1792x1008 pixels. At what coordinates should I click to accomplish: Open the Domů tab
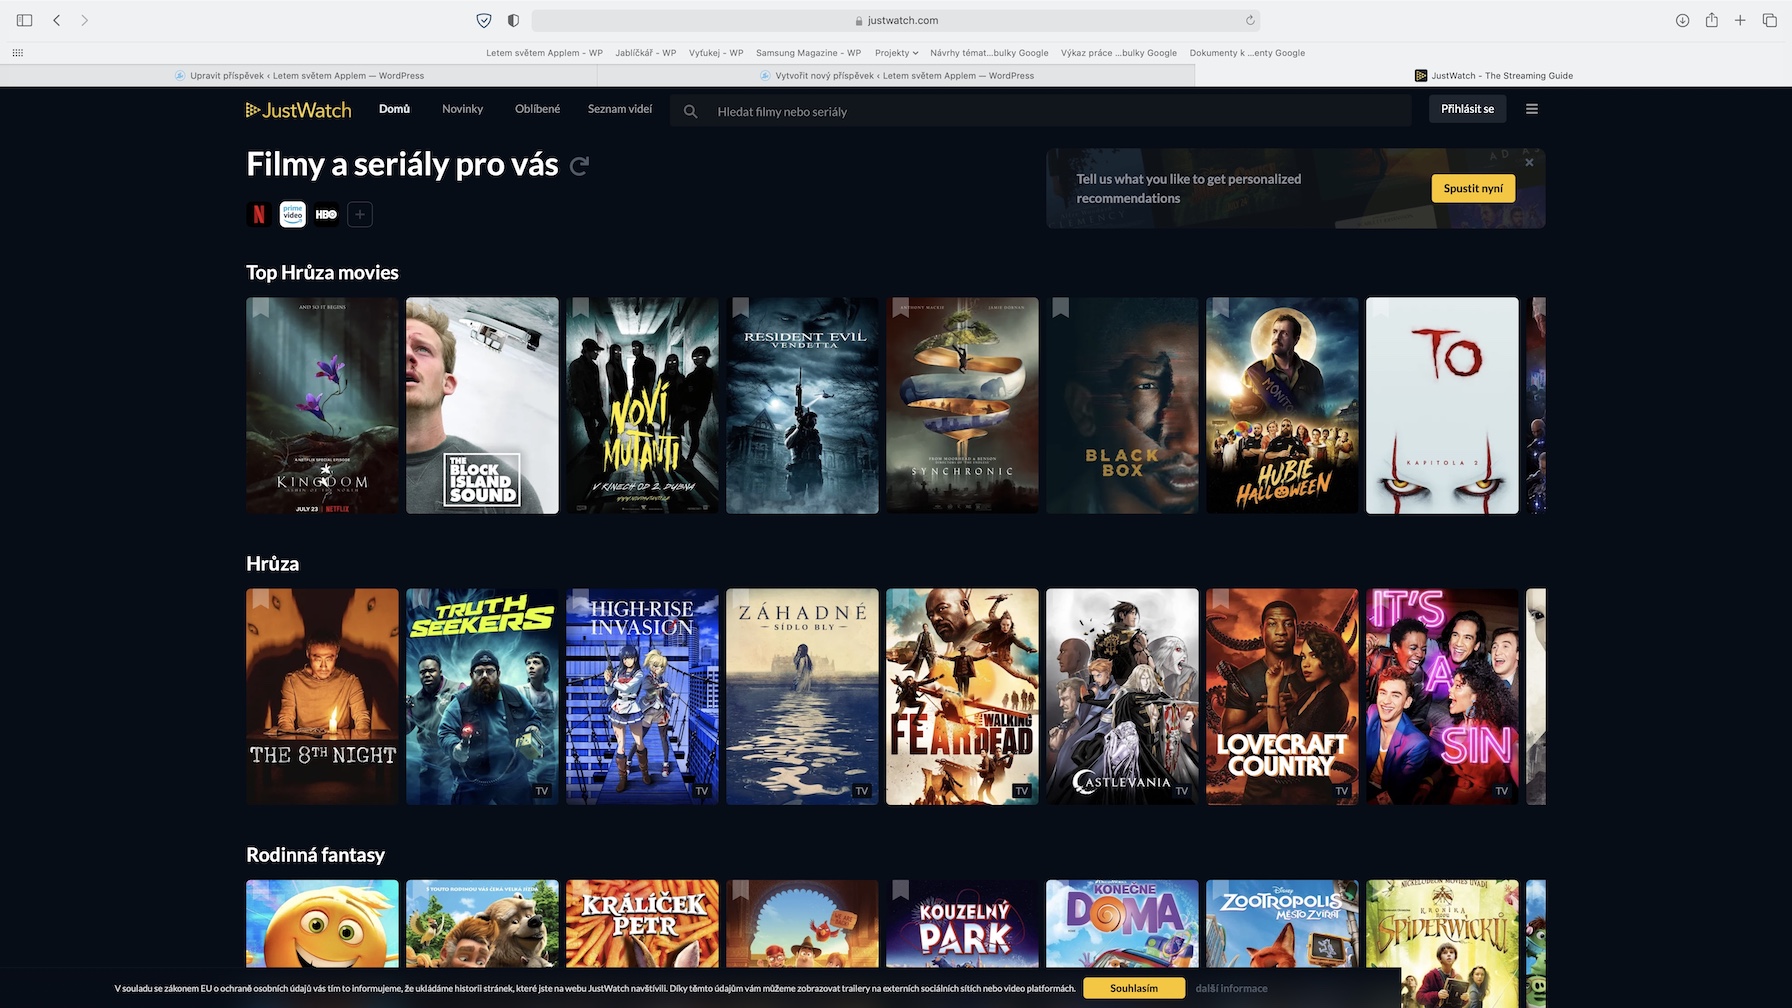[x=394, y=109]
